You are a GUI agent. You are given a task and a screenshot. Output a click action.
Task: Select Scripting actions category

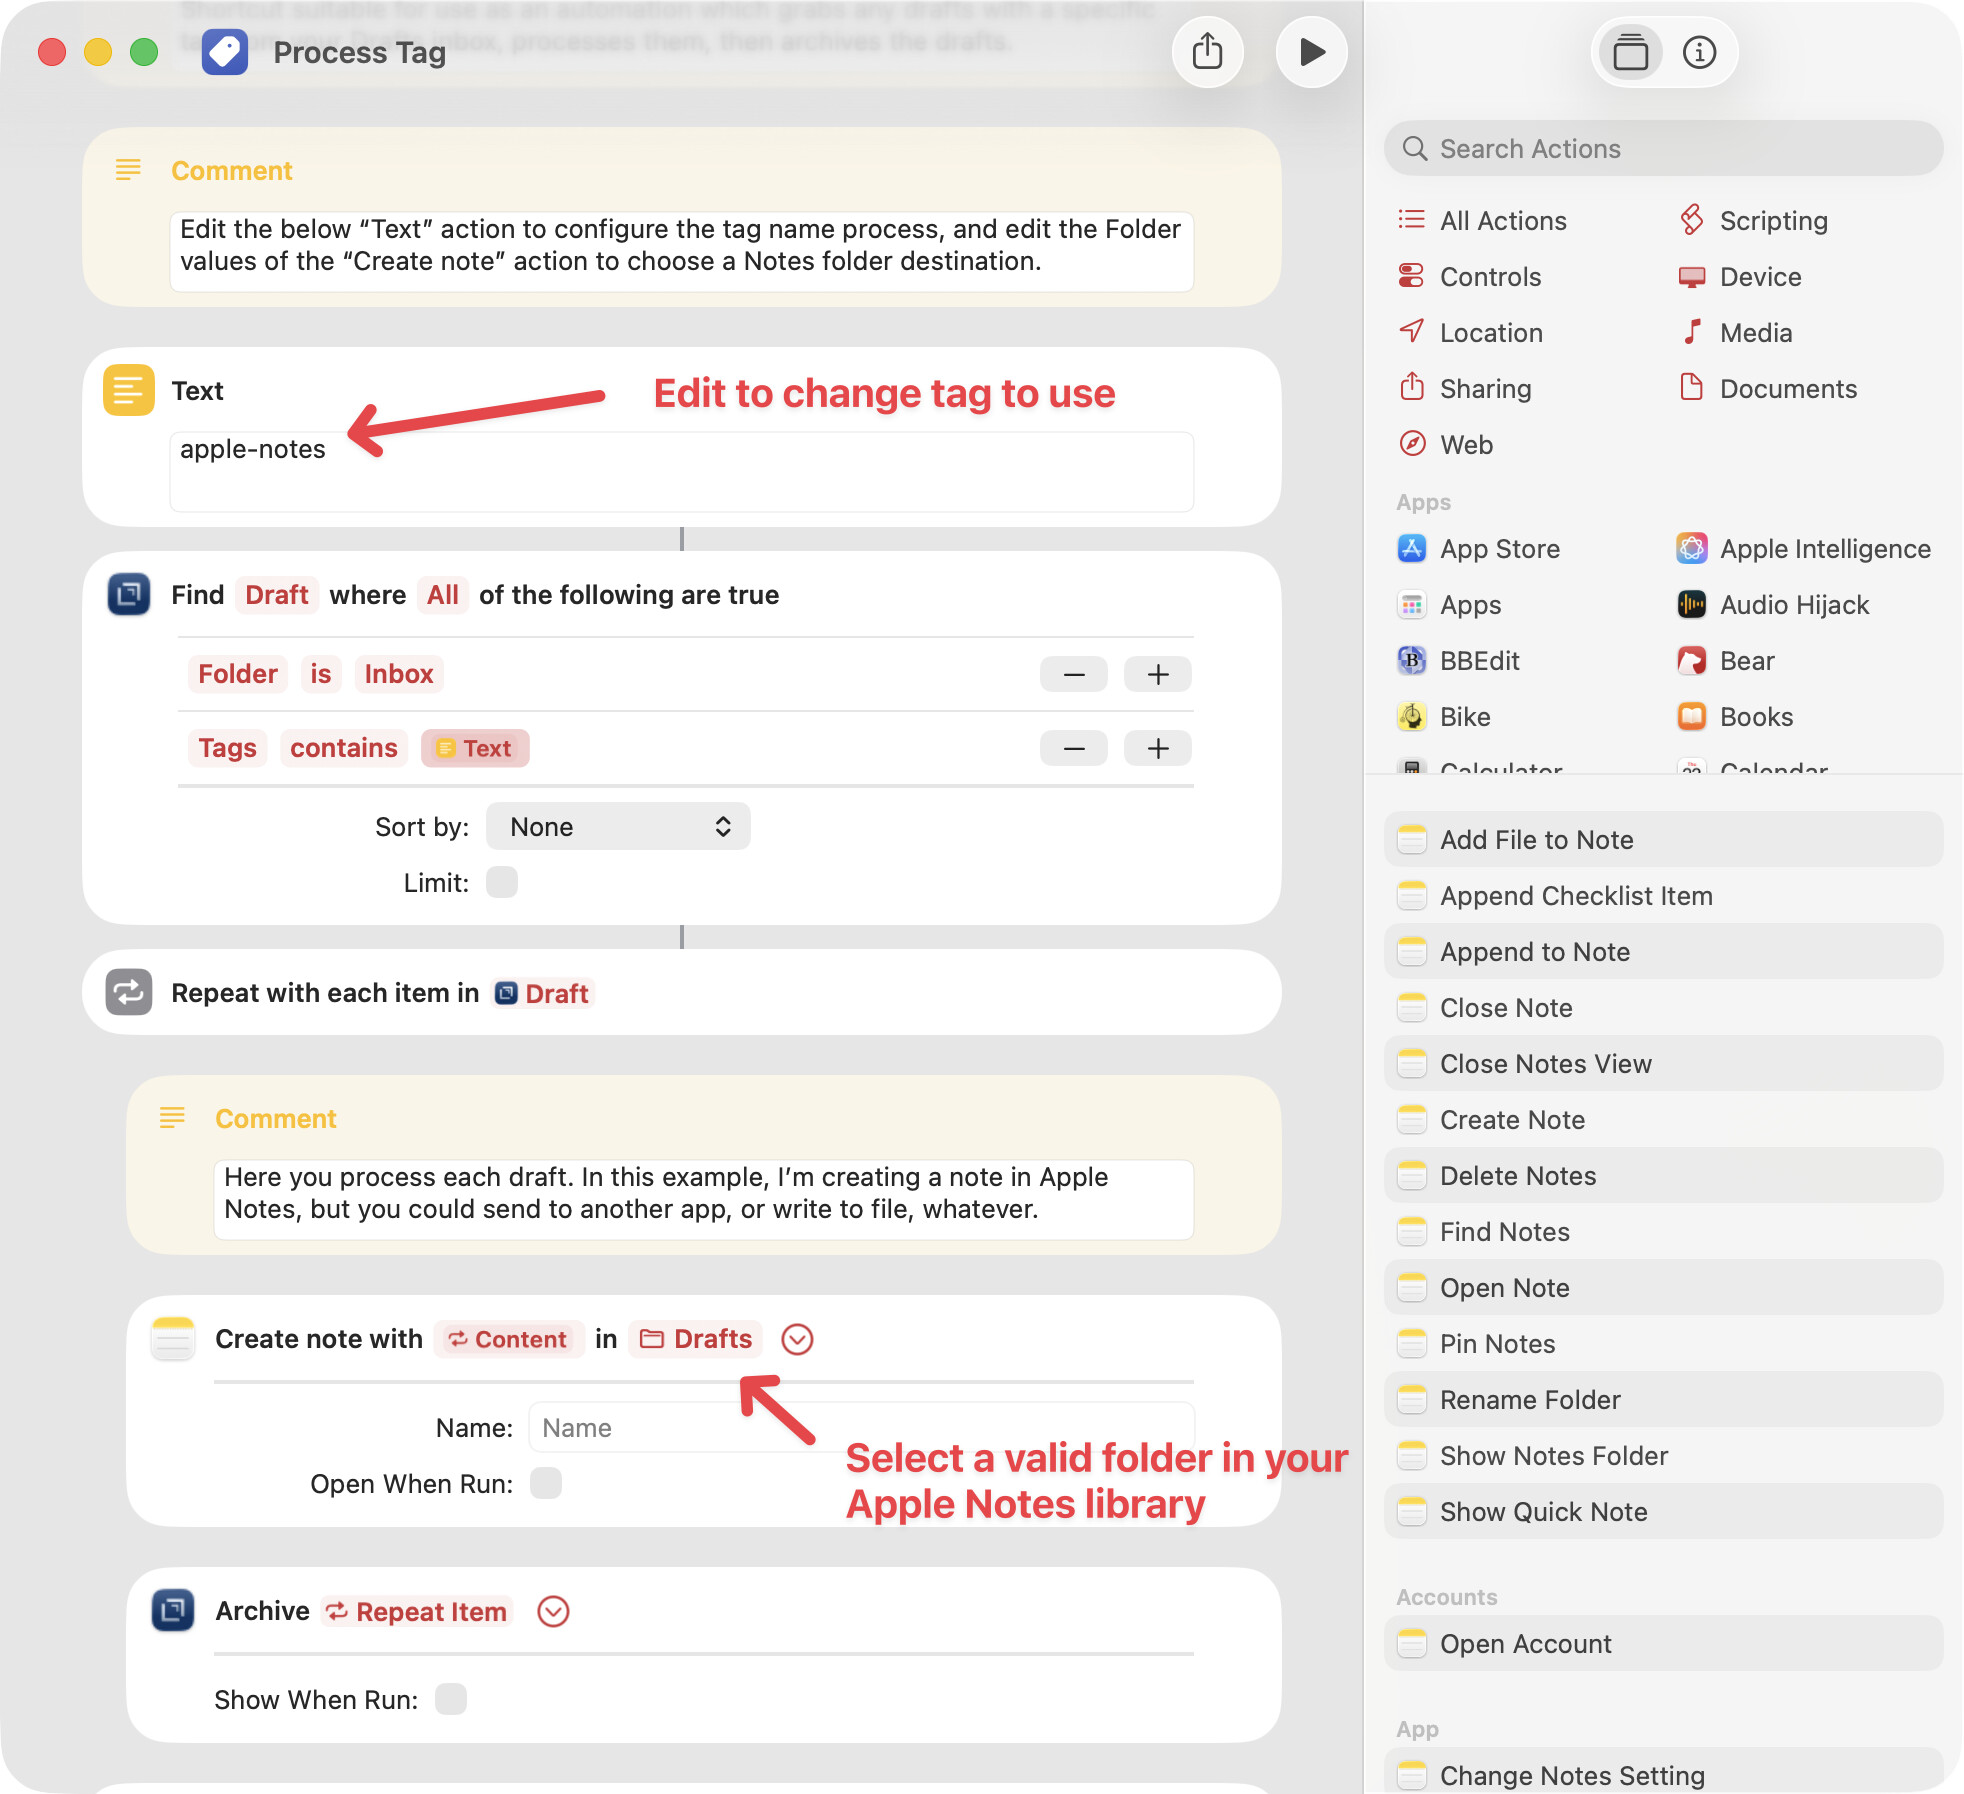(x=1772, y=221)
